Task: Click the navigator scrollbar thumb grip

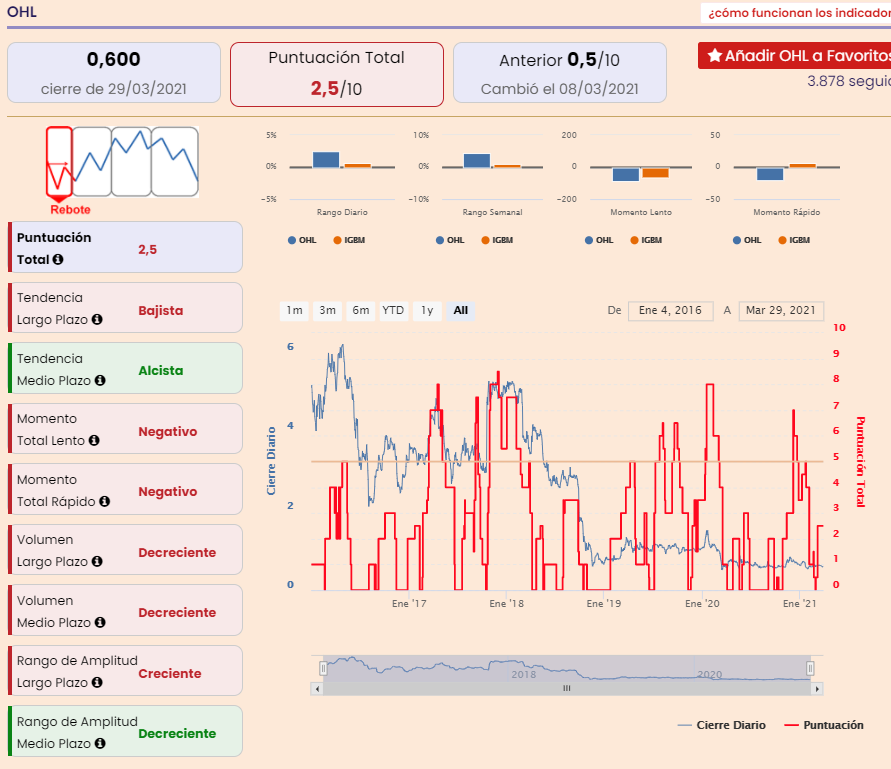Action: click(x=567, y=688)
